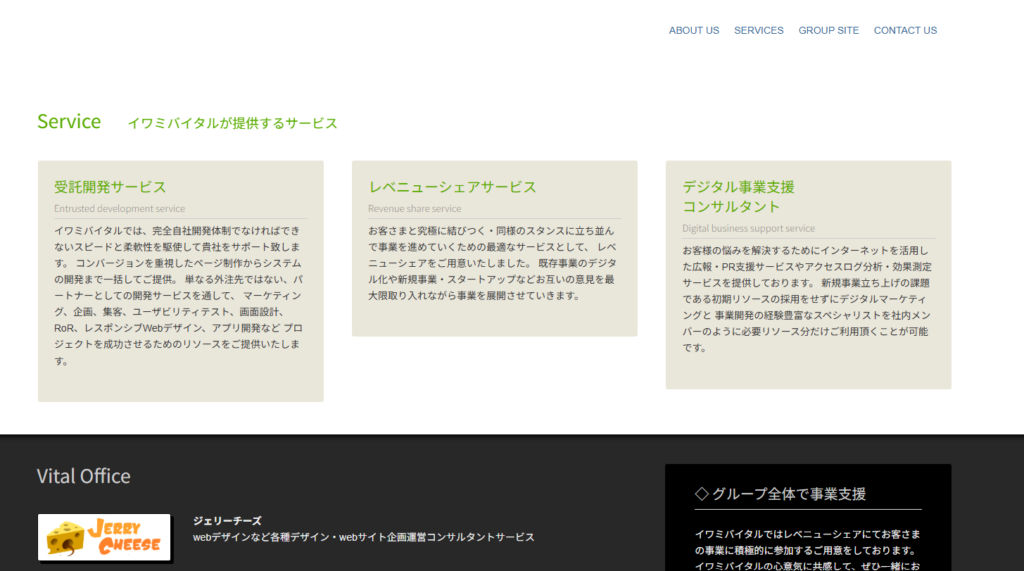The width and height of the screenshot is (1024, 571).
Task: Click the webデザイン service description under ジェリーチーズ
Action: click(363, 537)
